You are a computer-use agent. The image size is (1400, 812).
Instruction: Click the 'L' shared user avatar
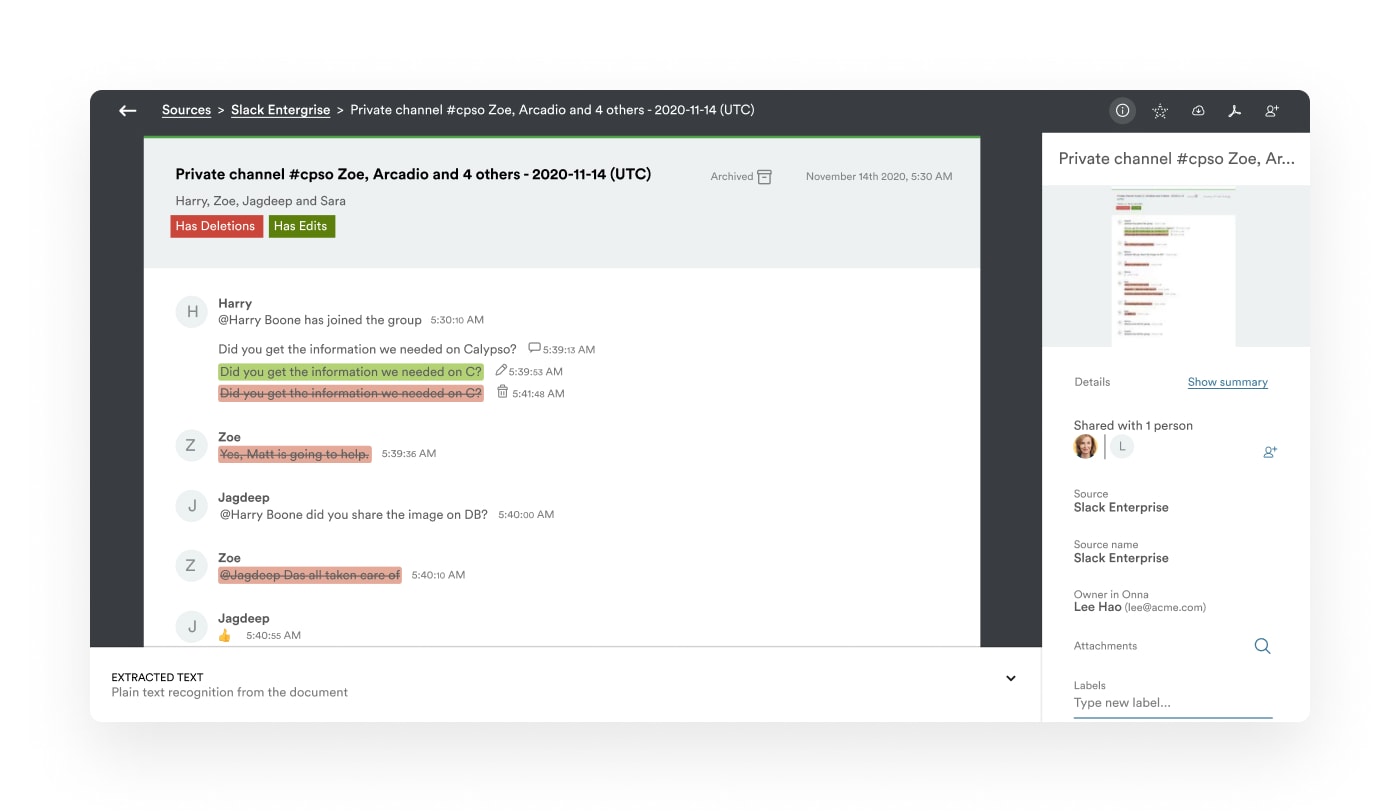(x=1122, y=447)
